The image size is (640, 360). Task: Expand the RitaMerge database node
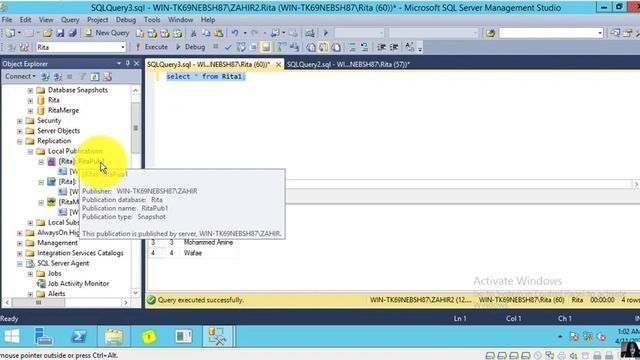[30, 111]
